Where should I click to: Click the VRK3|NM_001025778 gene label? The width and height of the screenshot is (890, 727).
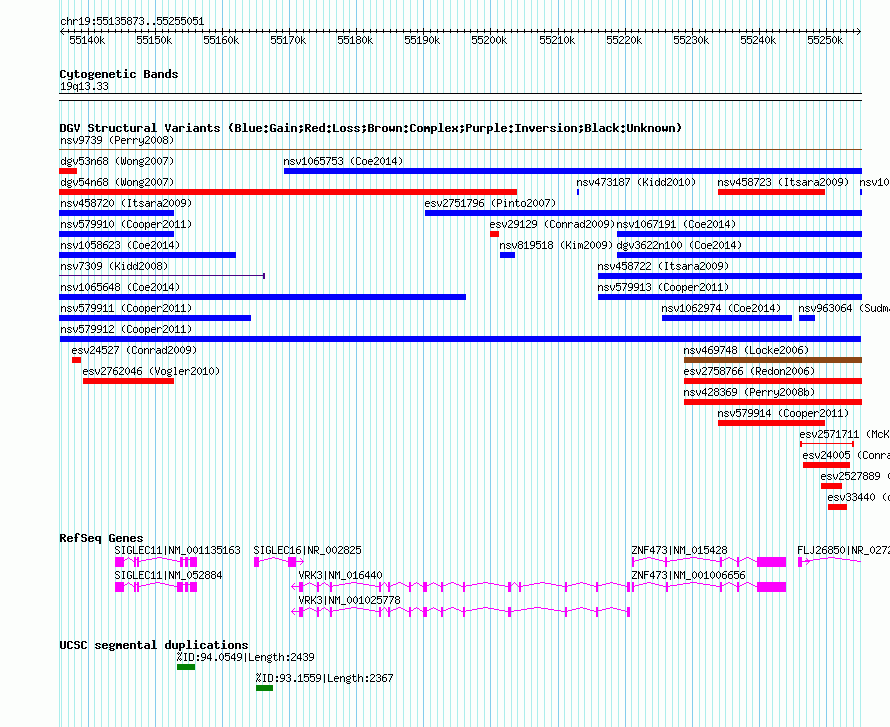pyautogui.click(x=350, y=600)
